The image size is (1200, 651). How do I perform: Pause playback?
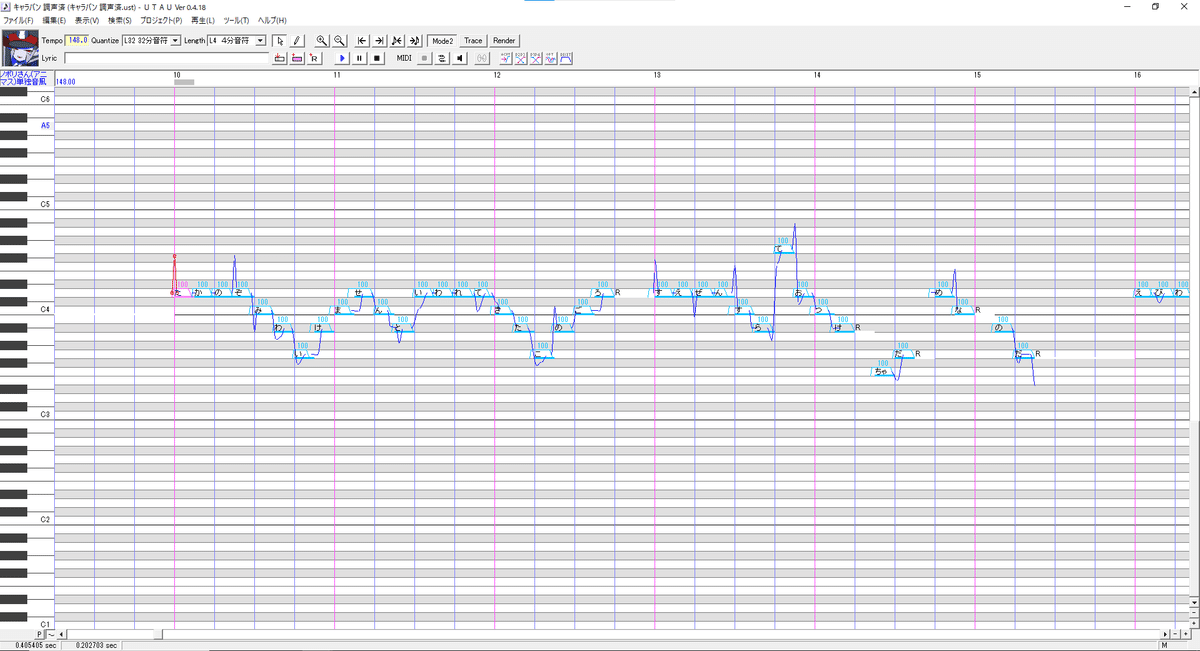359,58
